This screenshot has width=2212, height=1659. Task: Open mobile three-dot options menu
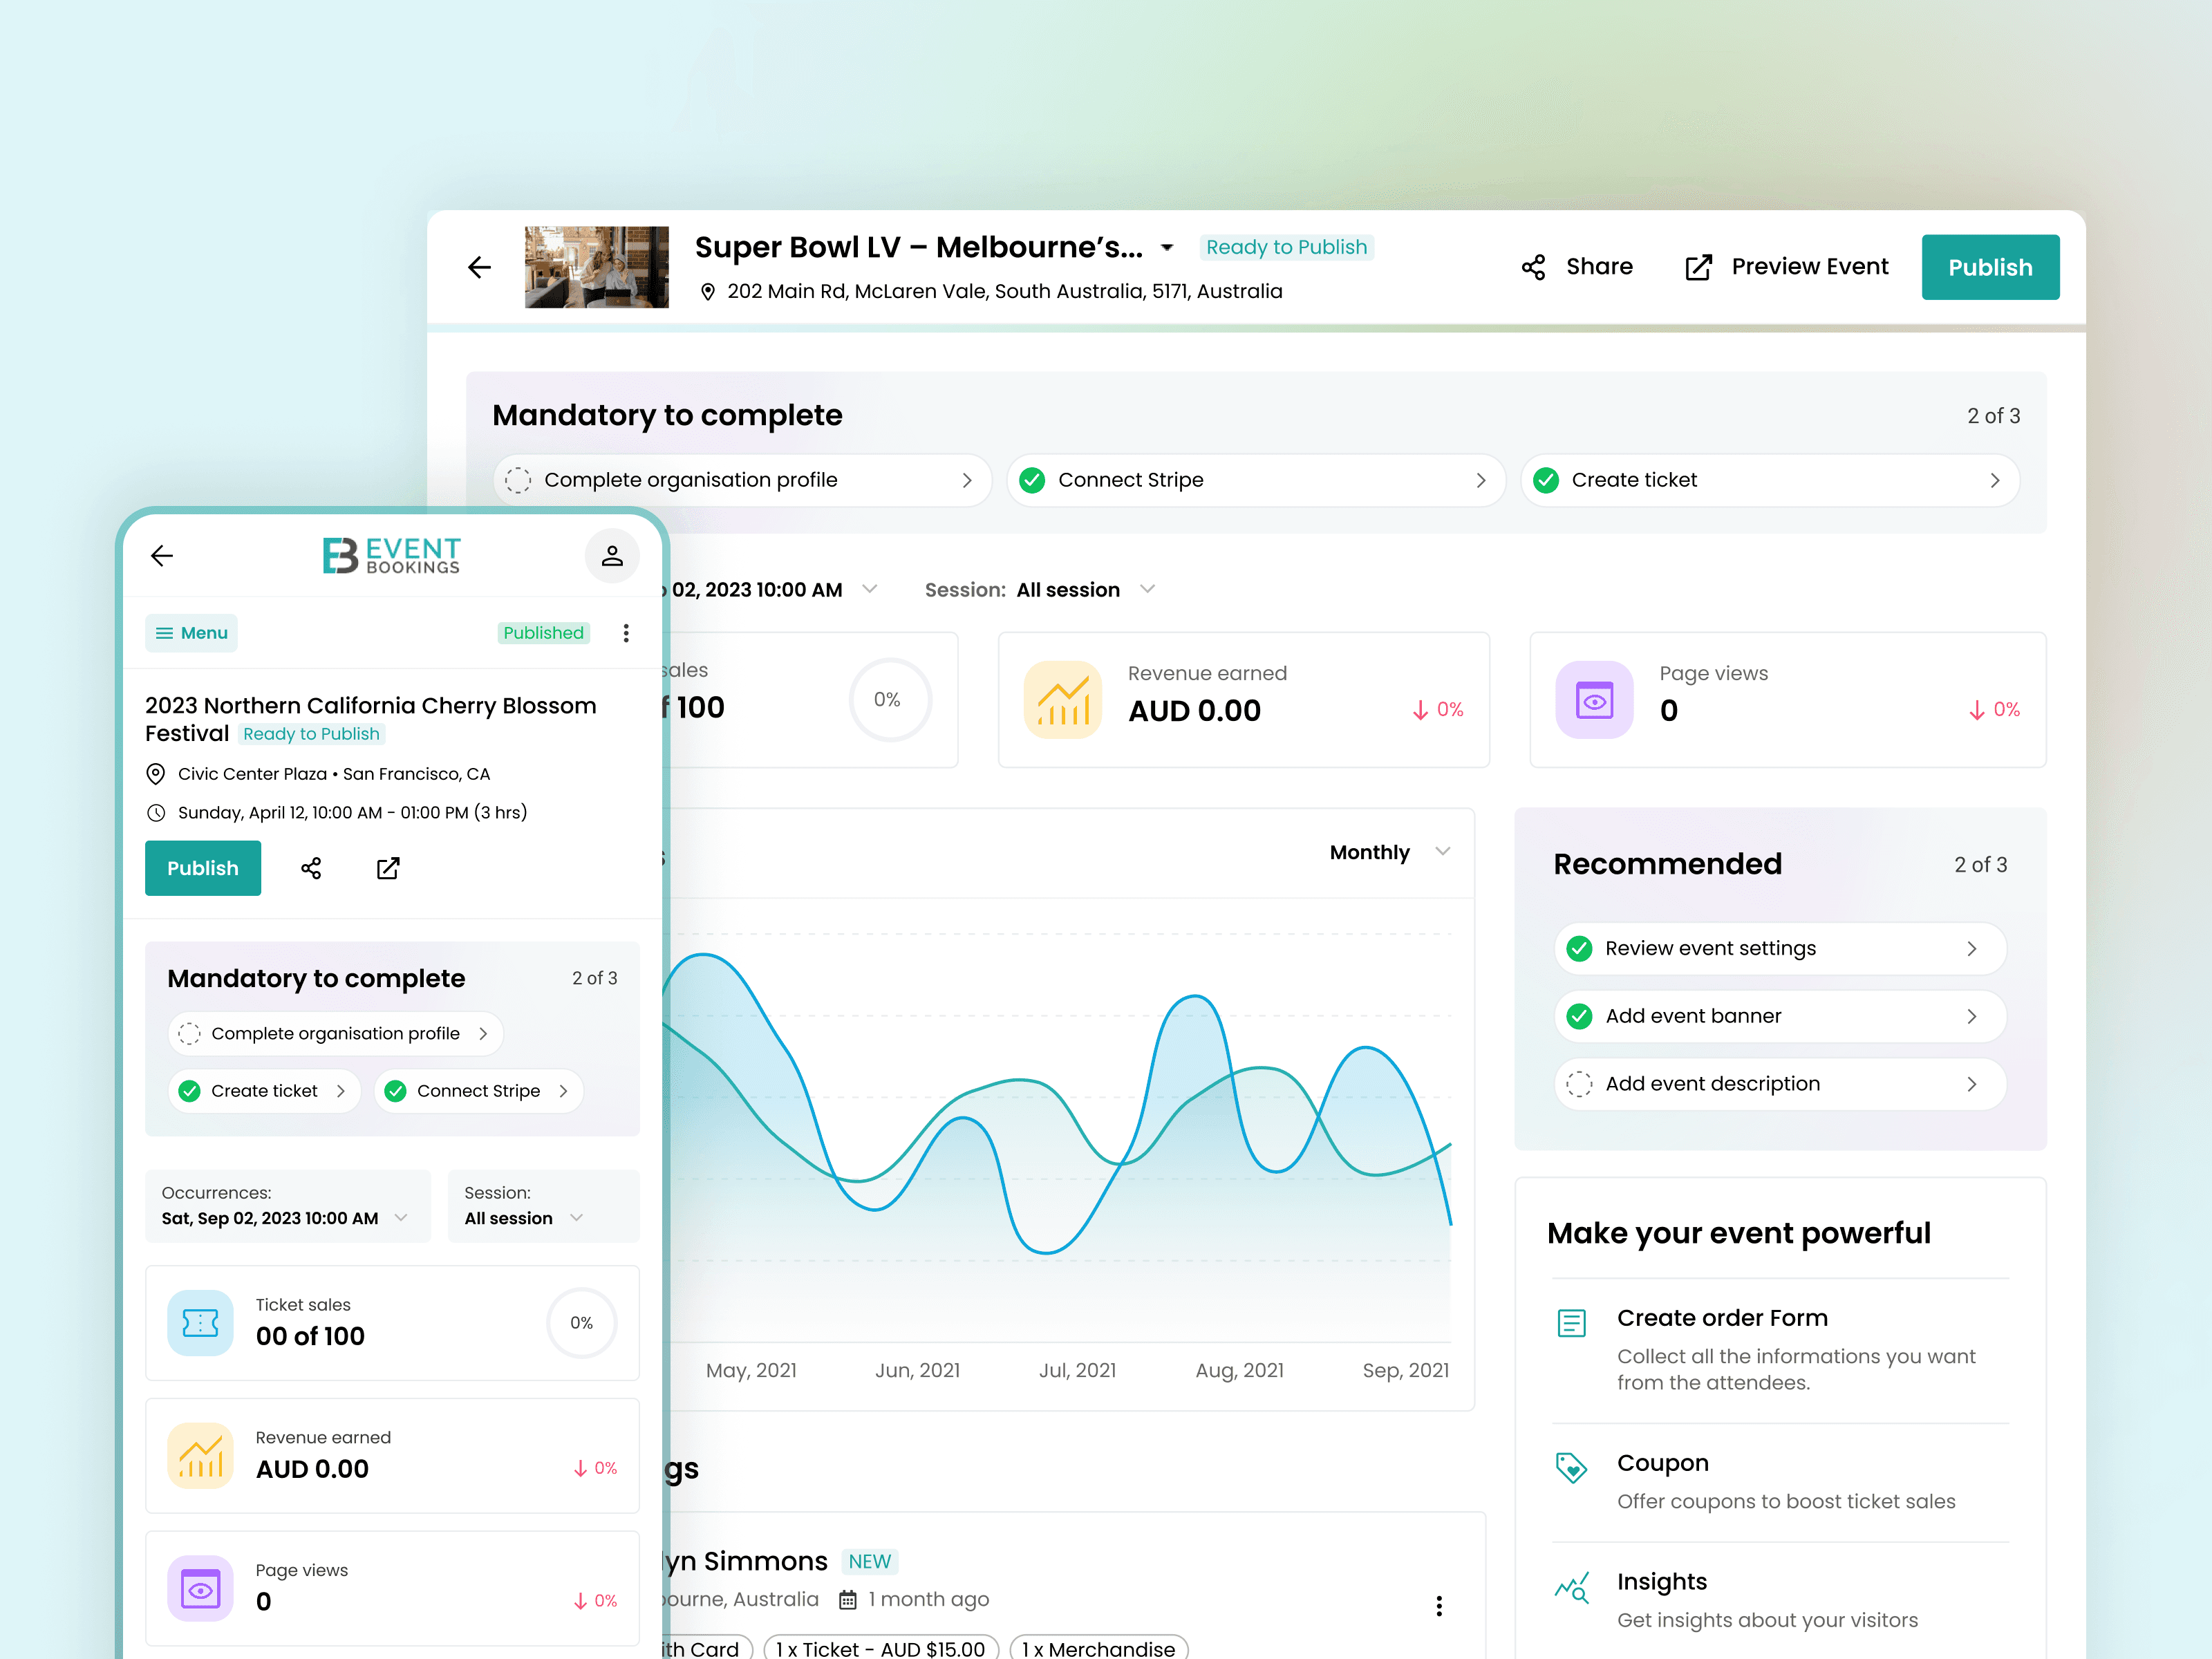pos(626,633)
